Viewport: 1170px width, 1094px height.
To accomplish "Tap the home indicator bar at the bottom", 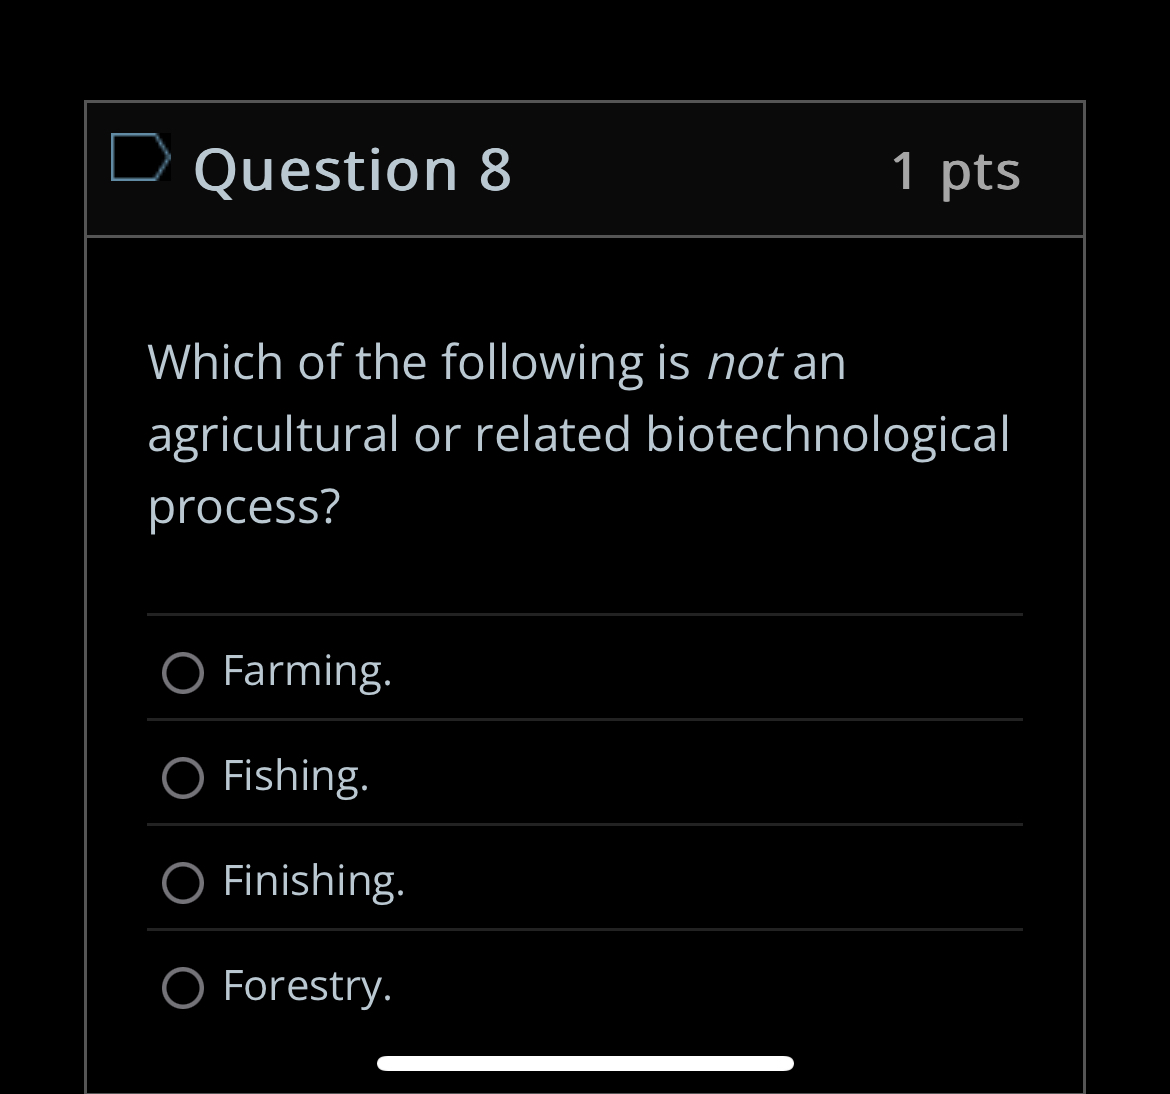I will click(x=585, y=1063).
